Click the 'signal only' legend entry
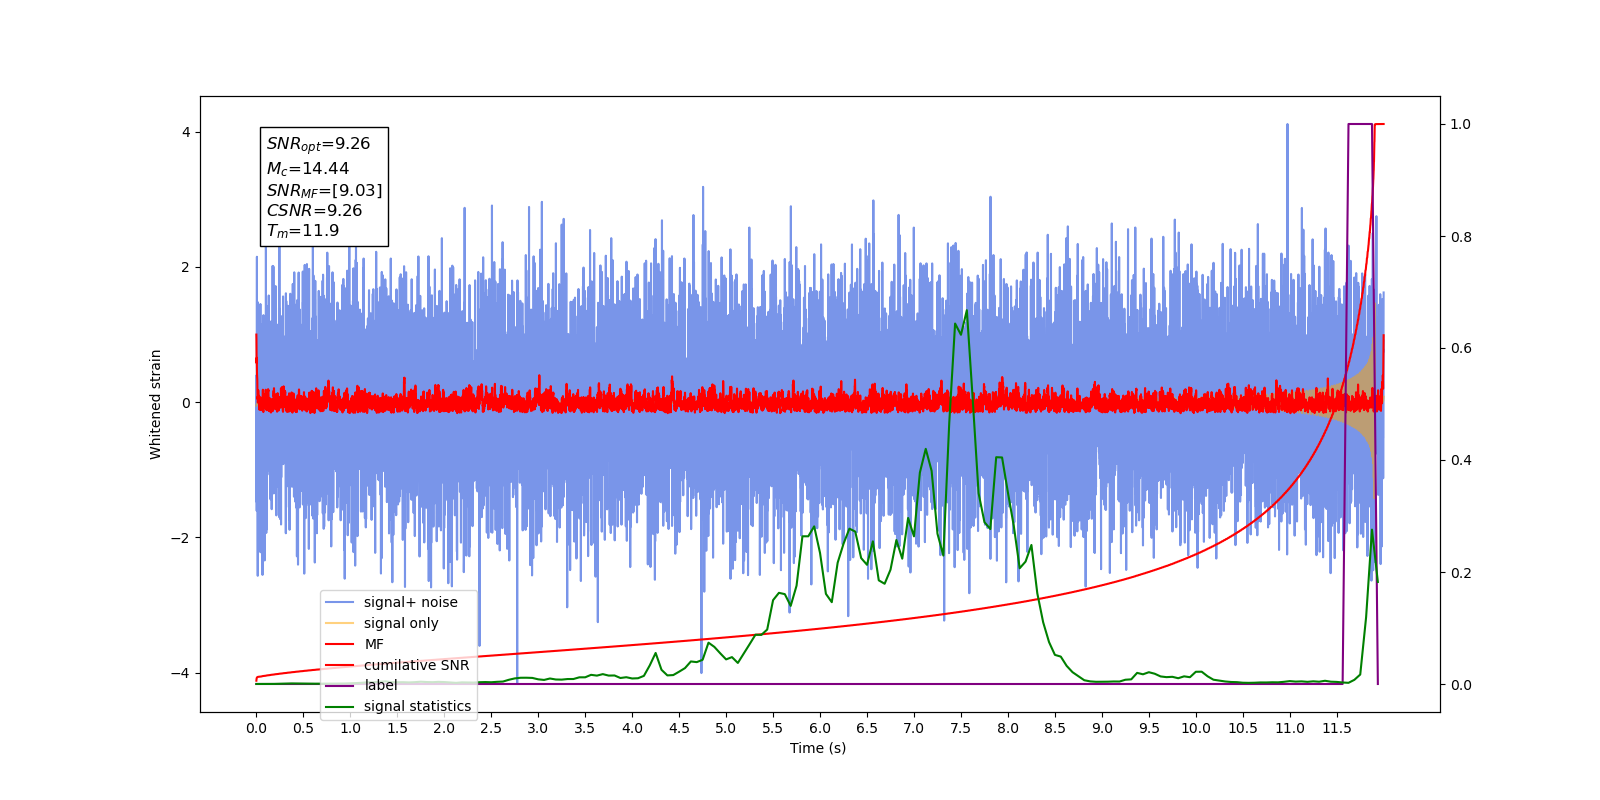This screenshot has width=1600, height=800. pyautogui.click(x=401, y=623)
